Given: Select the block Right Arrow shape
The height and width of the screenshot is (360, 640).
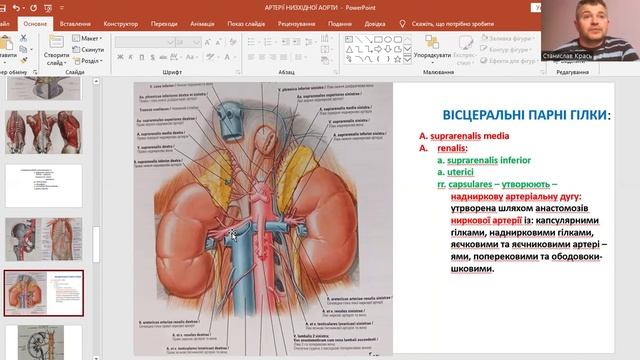Looking at the screenshot, I should pyautogui.click(x=378, y=49).
